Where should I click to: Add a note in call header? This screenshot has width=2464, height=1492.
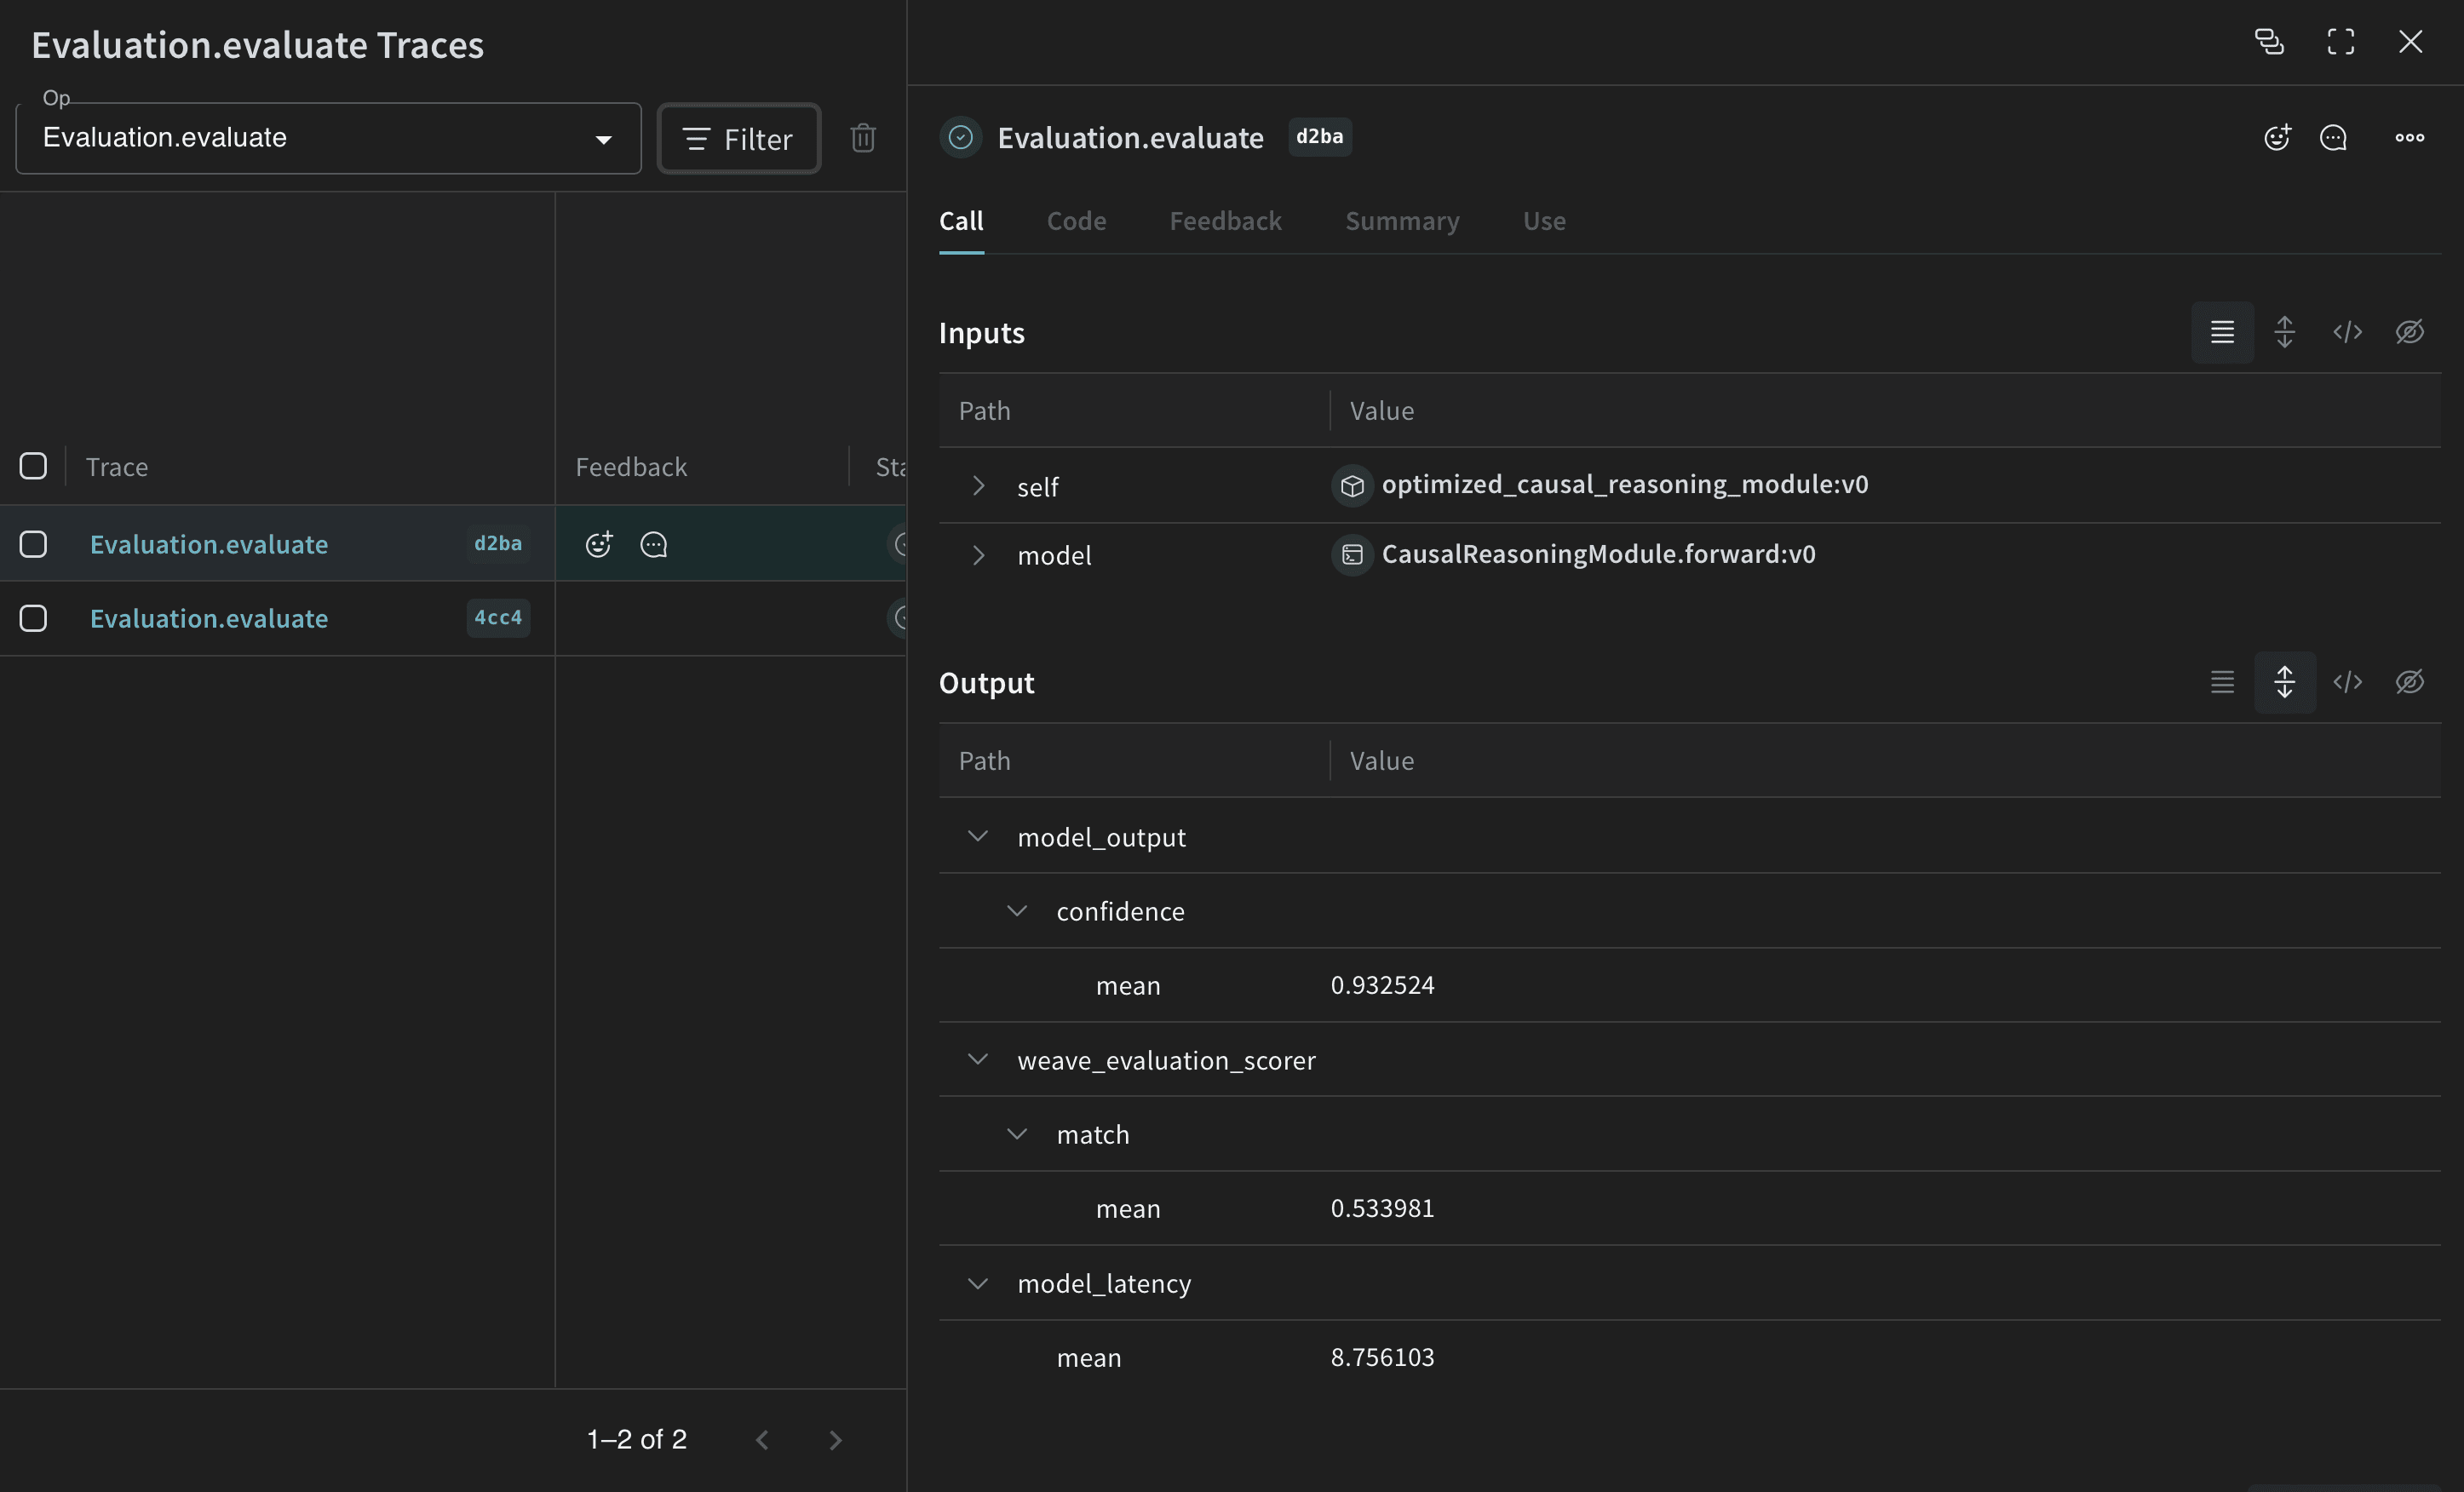(2333, 137)
